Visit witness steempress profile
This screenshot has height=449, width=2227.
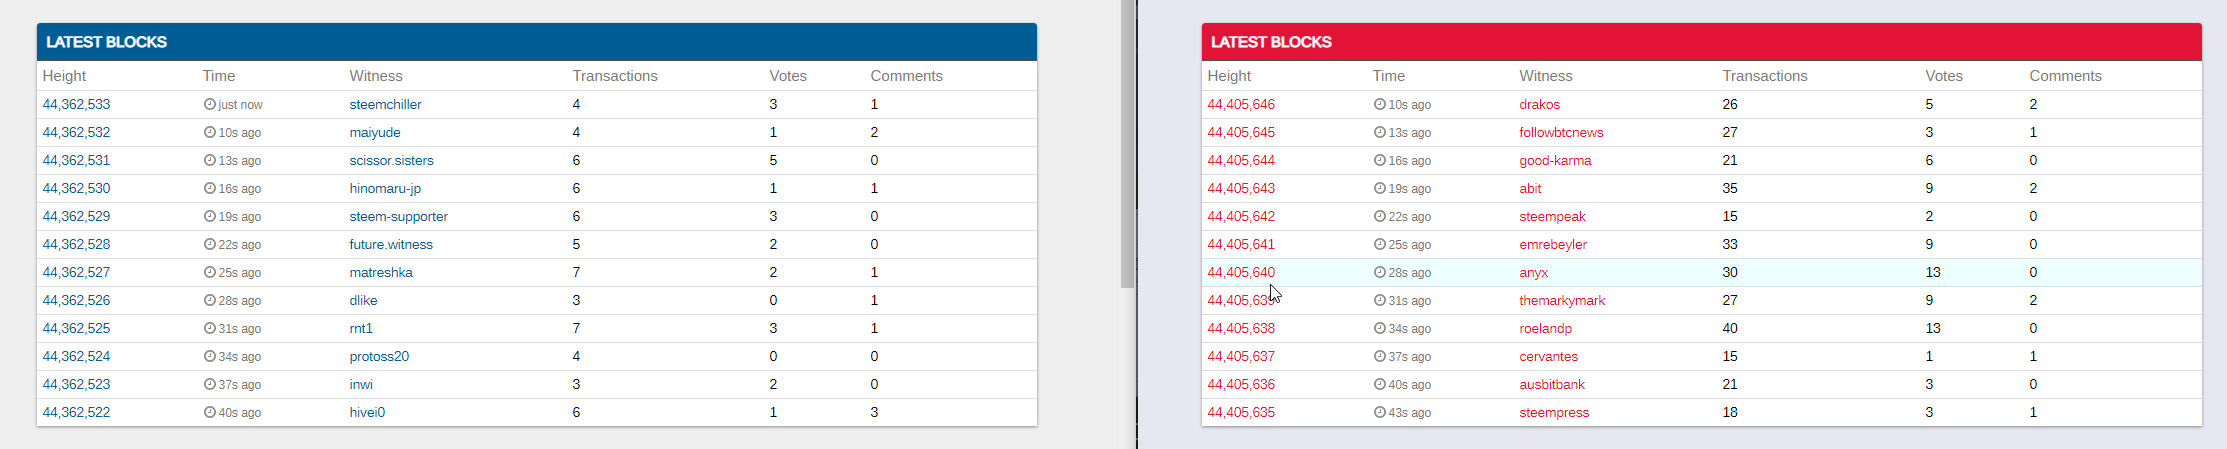click(x=1554, y=412)
